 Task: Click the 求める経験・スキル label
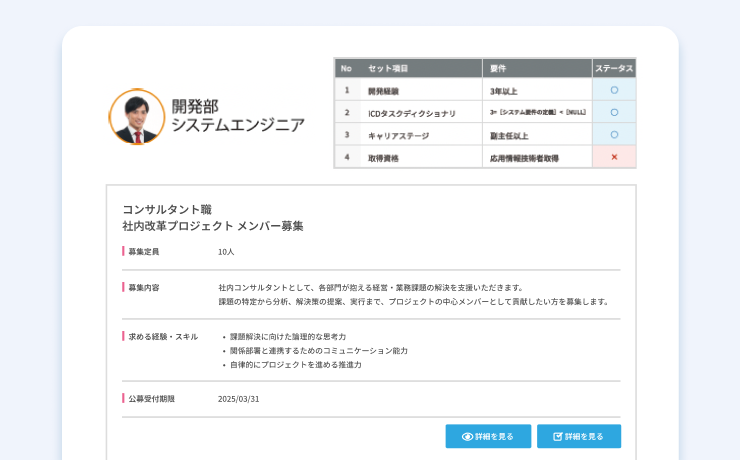[x=163, y=336]
